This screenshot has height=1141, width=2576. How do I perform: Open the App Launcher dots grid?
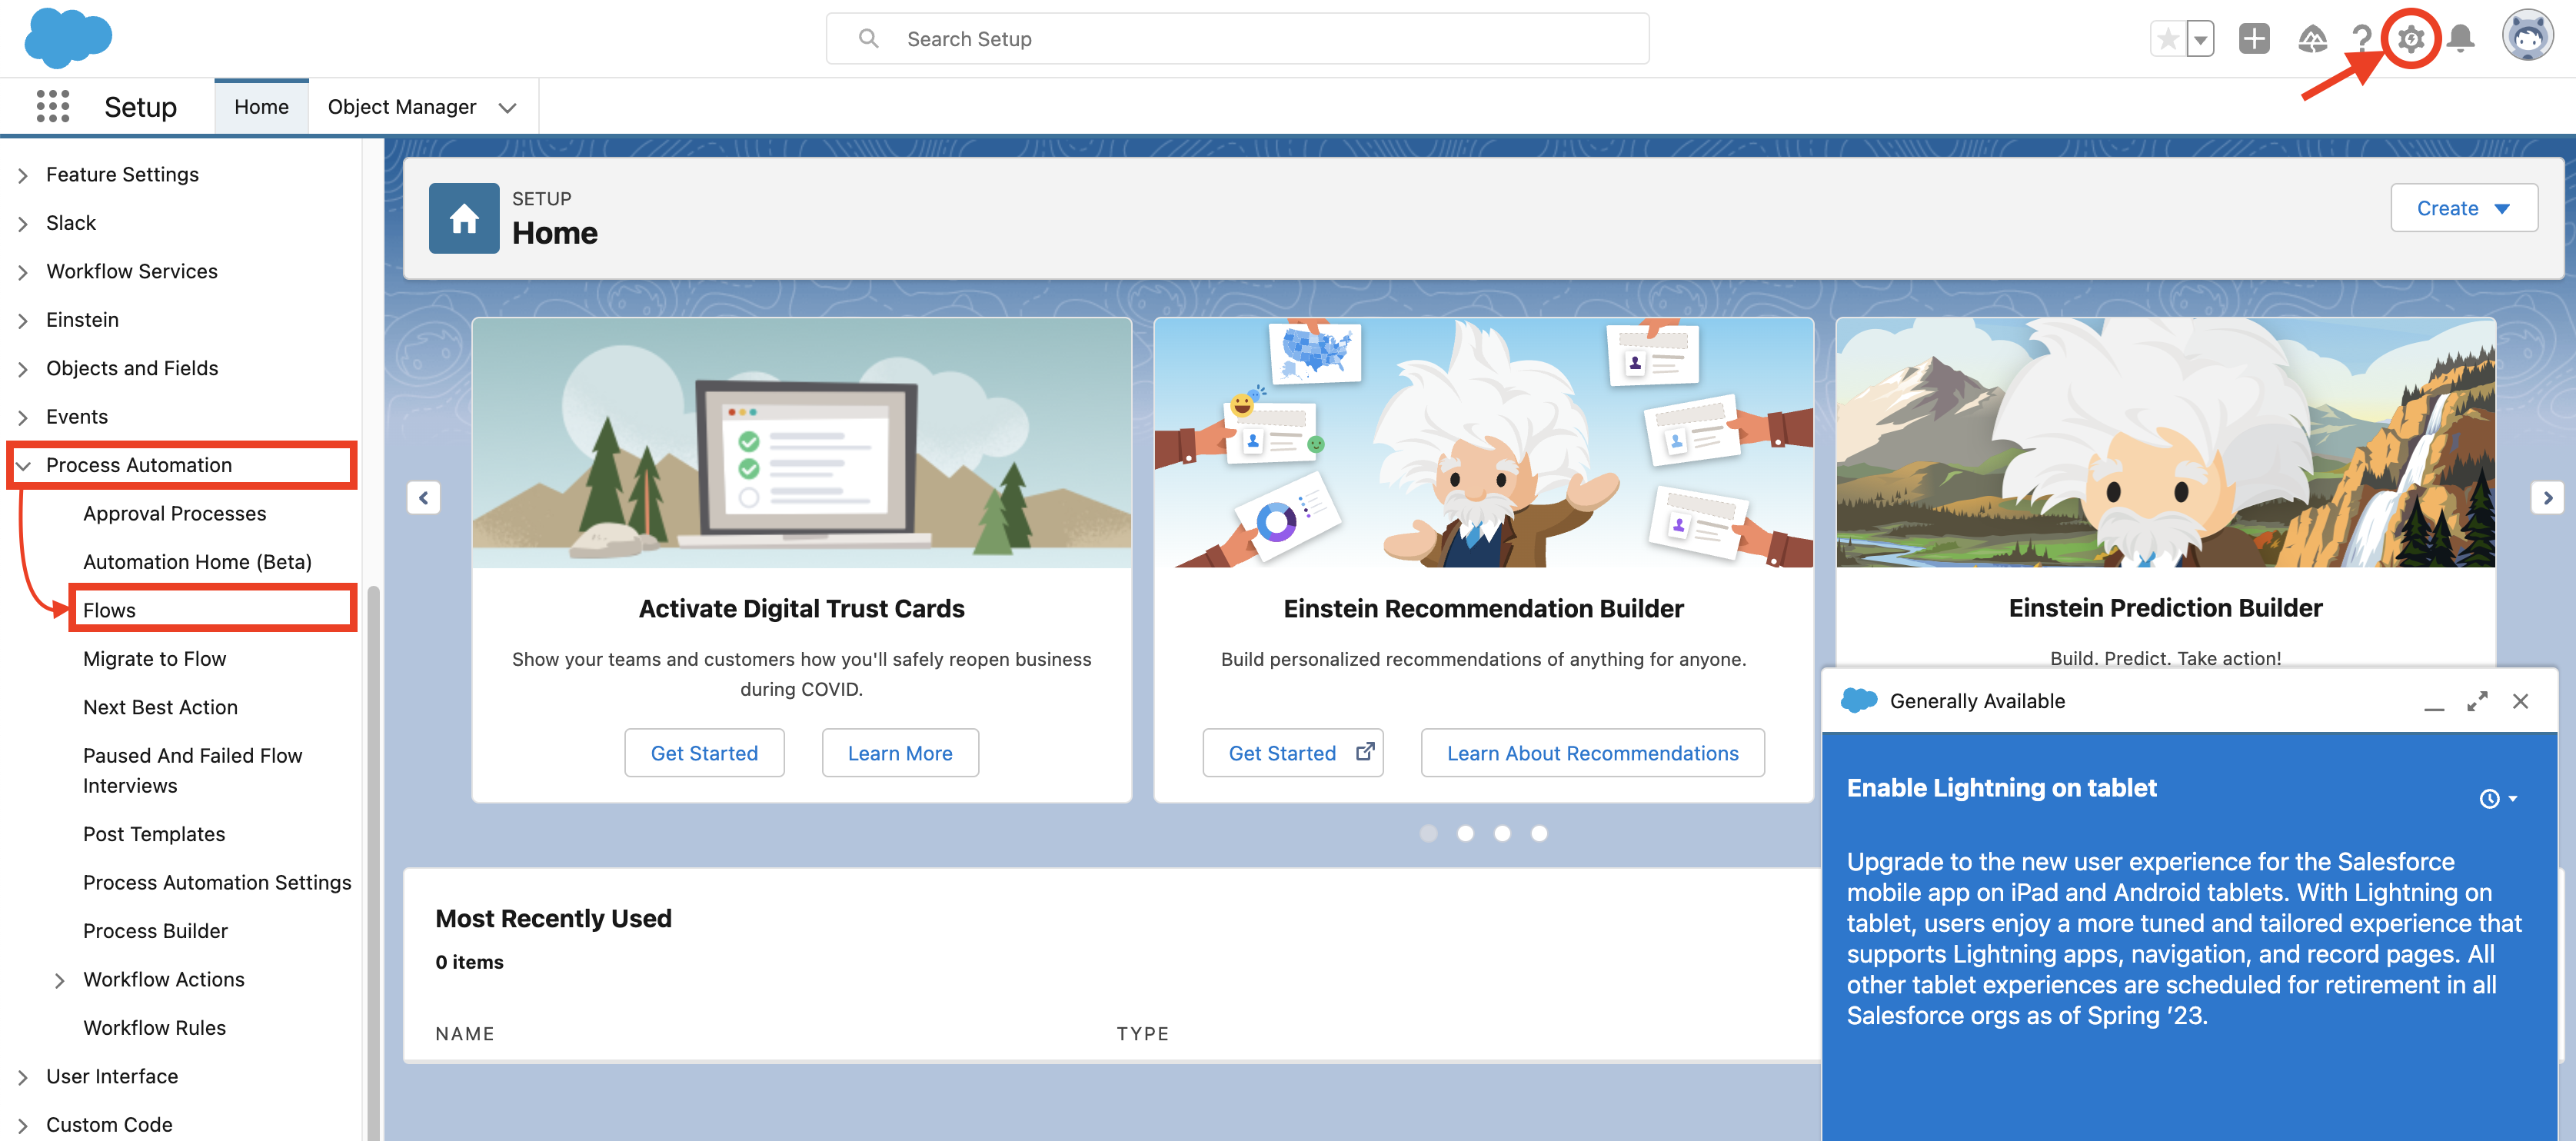click(53, 106)
